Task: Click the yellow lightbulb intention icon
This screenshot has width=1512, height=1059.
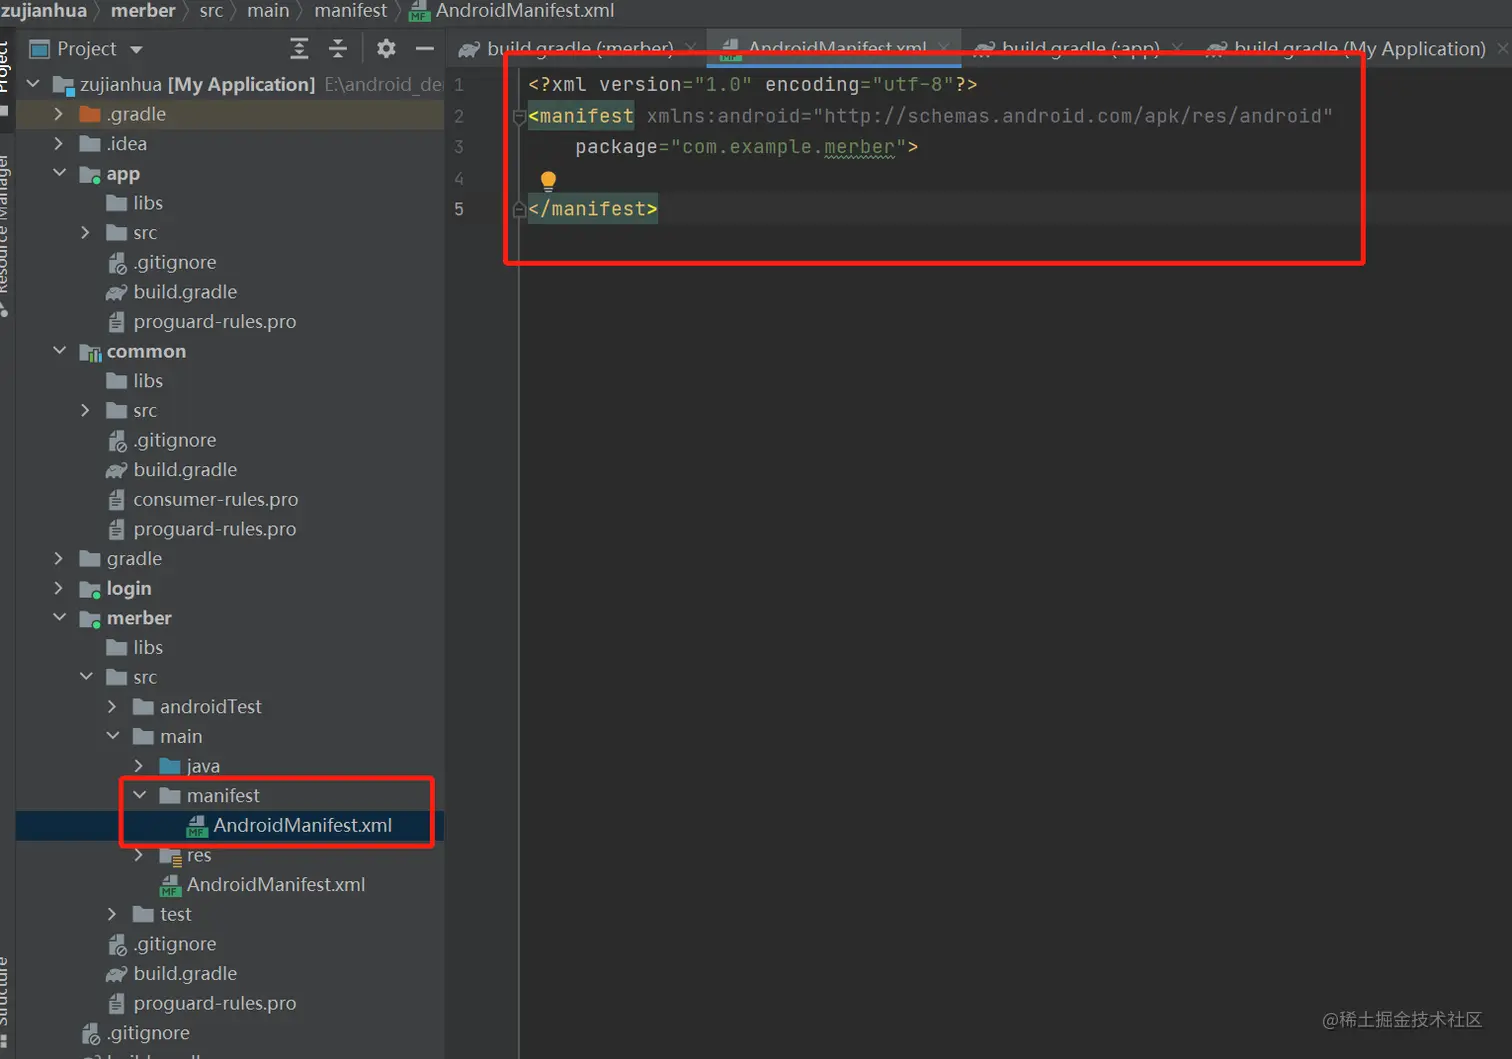Action: (548, 180)
